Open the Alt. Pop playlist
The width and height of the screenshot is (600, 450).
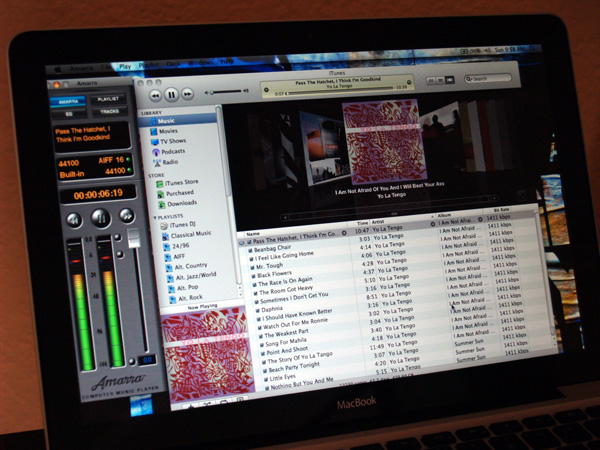[183, 288]
